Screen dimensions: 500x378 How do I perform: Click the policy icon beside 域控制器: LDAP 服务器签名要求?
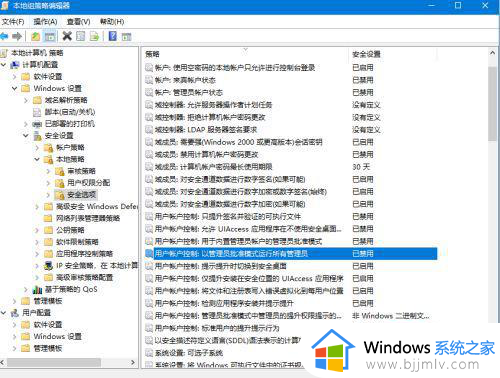pos(149,130)
